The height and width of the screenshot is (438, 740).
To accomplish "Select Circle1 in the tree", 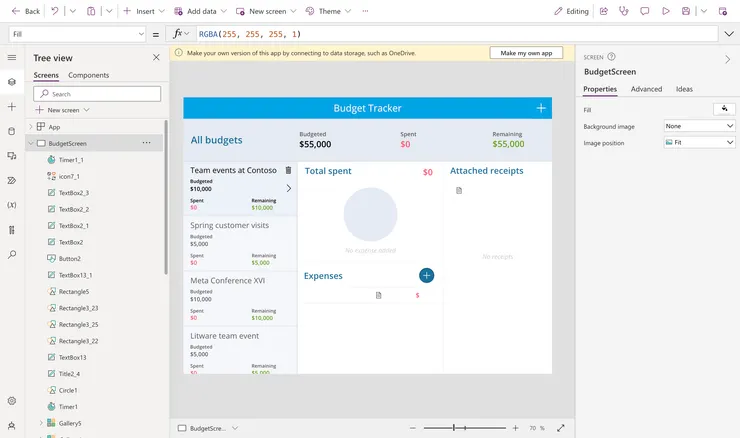I will point(68,390).
